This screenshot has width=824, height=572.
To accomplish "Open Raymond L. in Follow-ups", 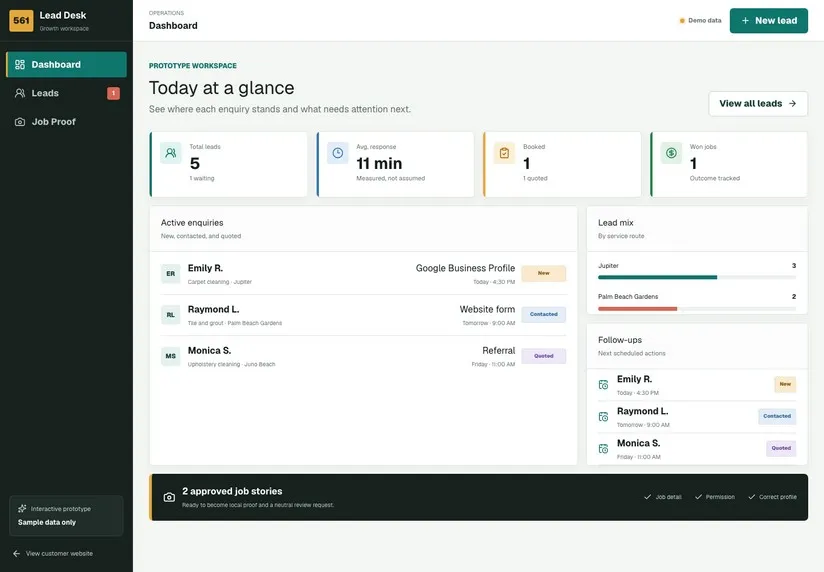I will (697, 417).
